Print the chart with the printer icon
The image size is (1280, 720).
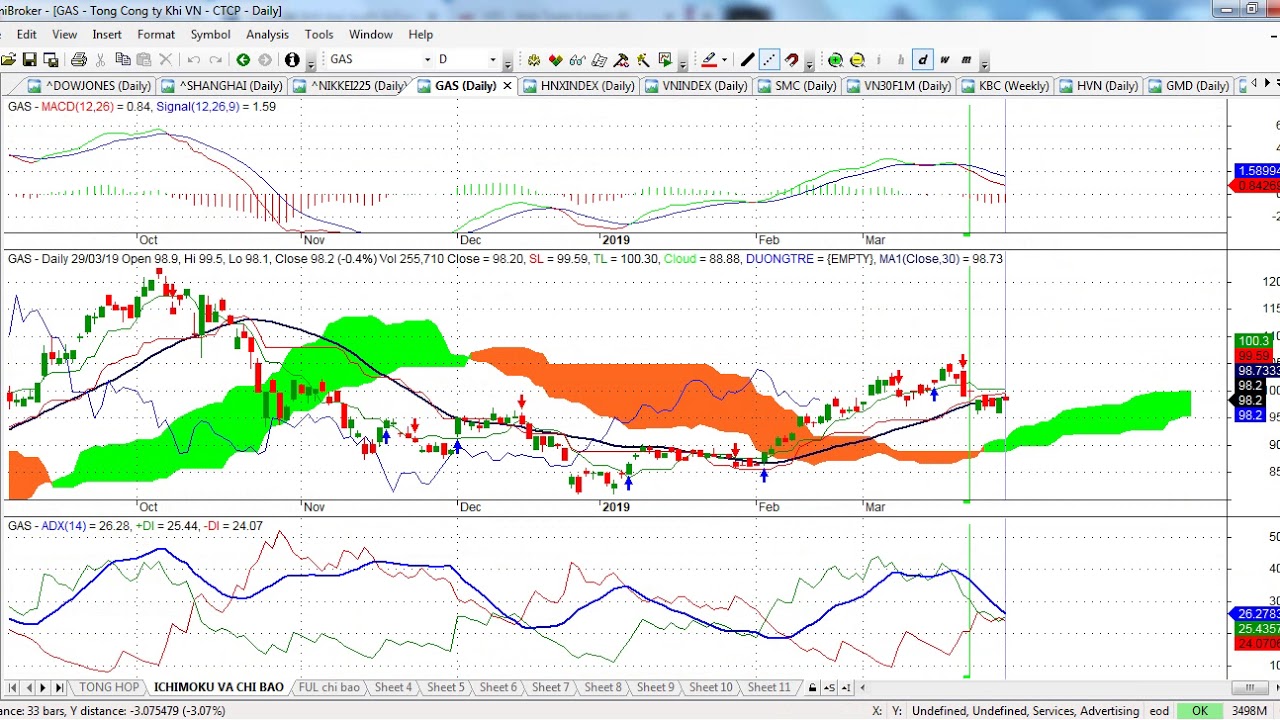(x=79, y=60)
